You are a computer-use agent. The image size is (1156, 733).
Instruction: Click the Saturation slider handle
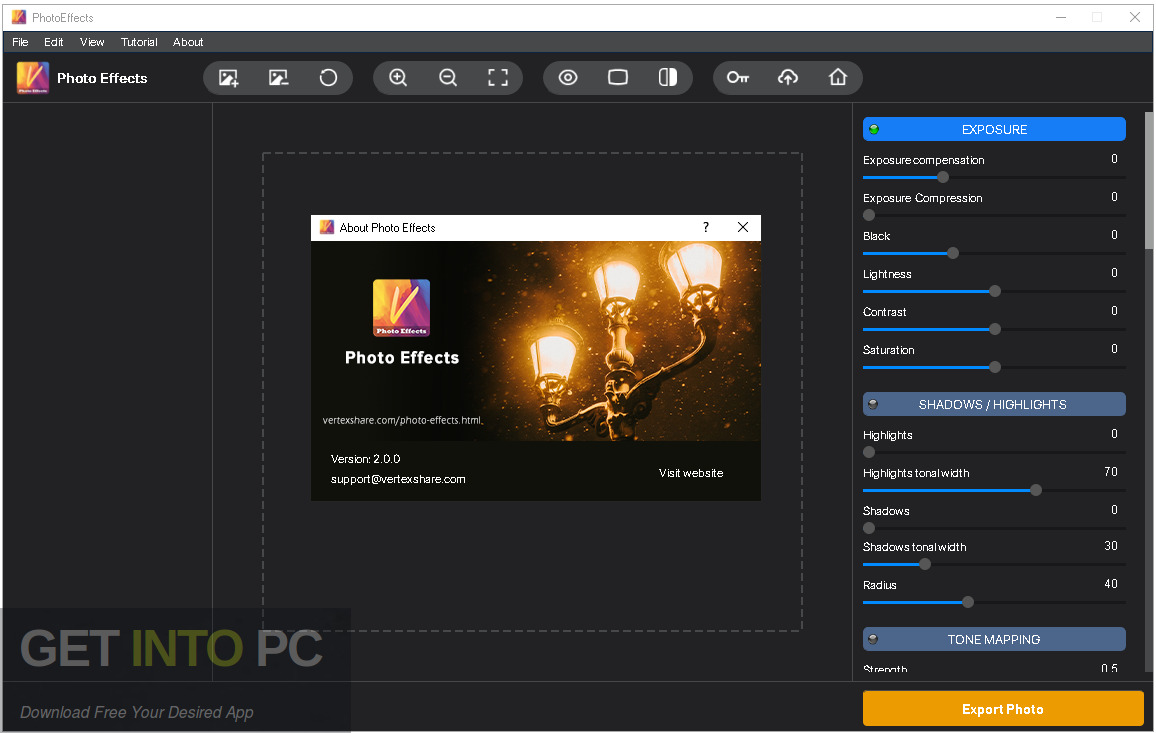tap(995, 367)
